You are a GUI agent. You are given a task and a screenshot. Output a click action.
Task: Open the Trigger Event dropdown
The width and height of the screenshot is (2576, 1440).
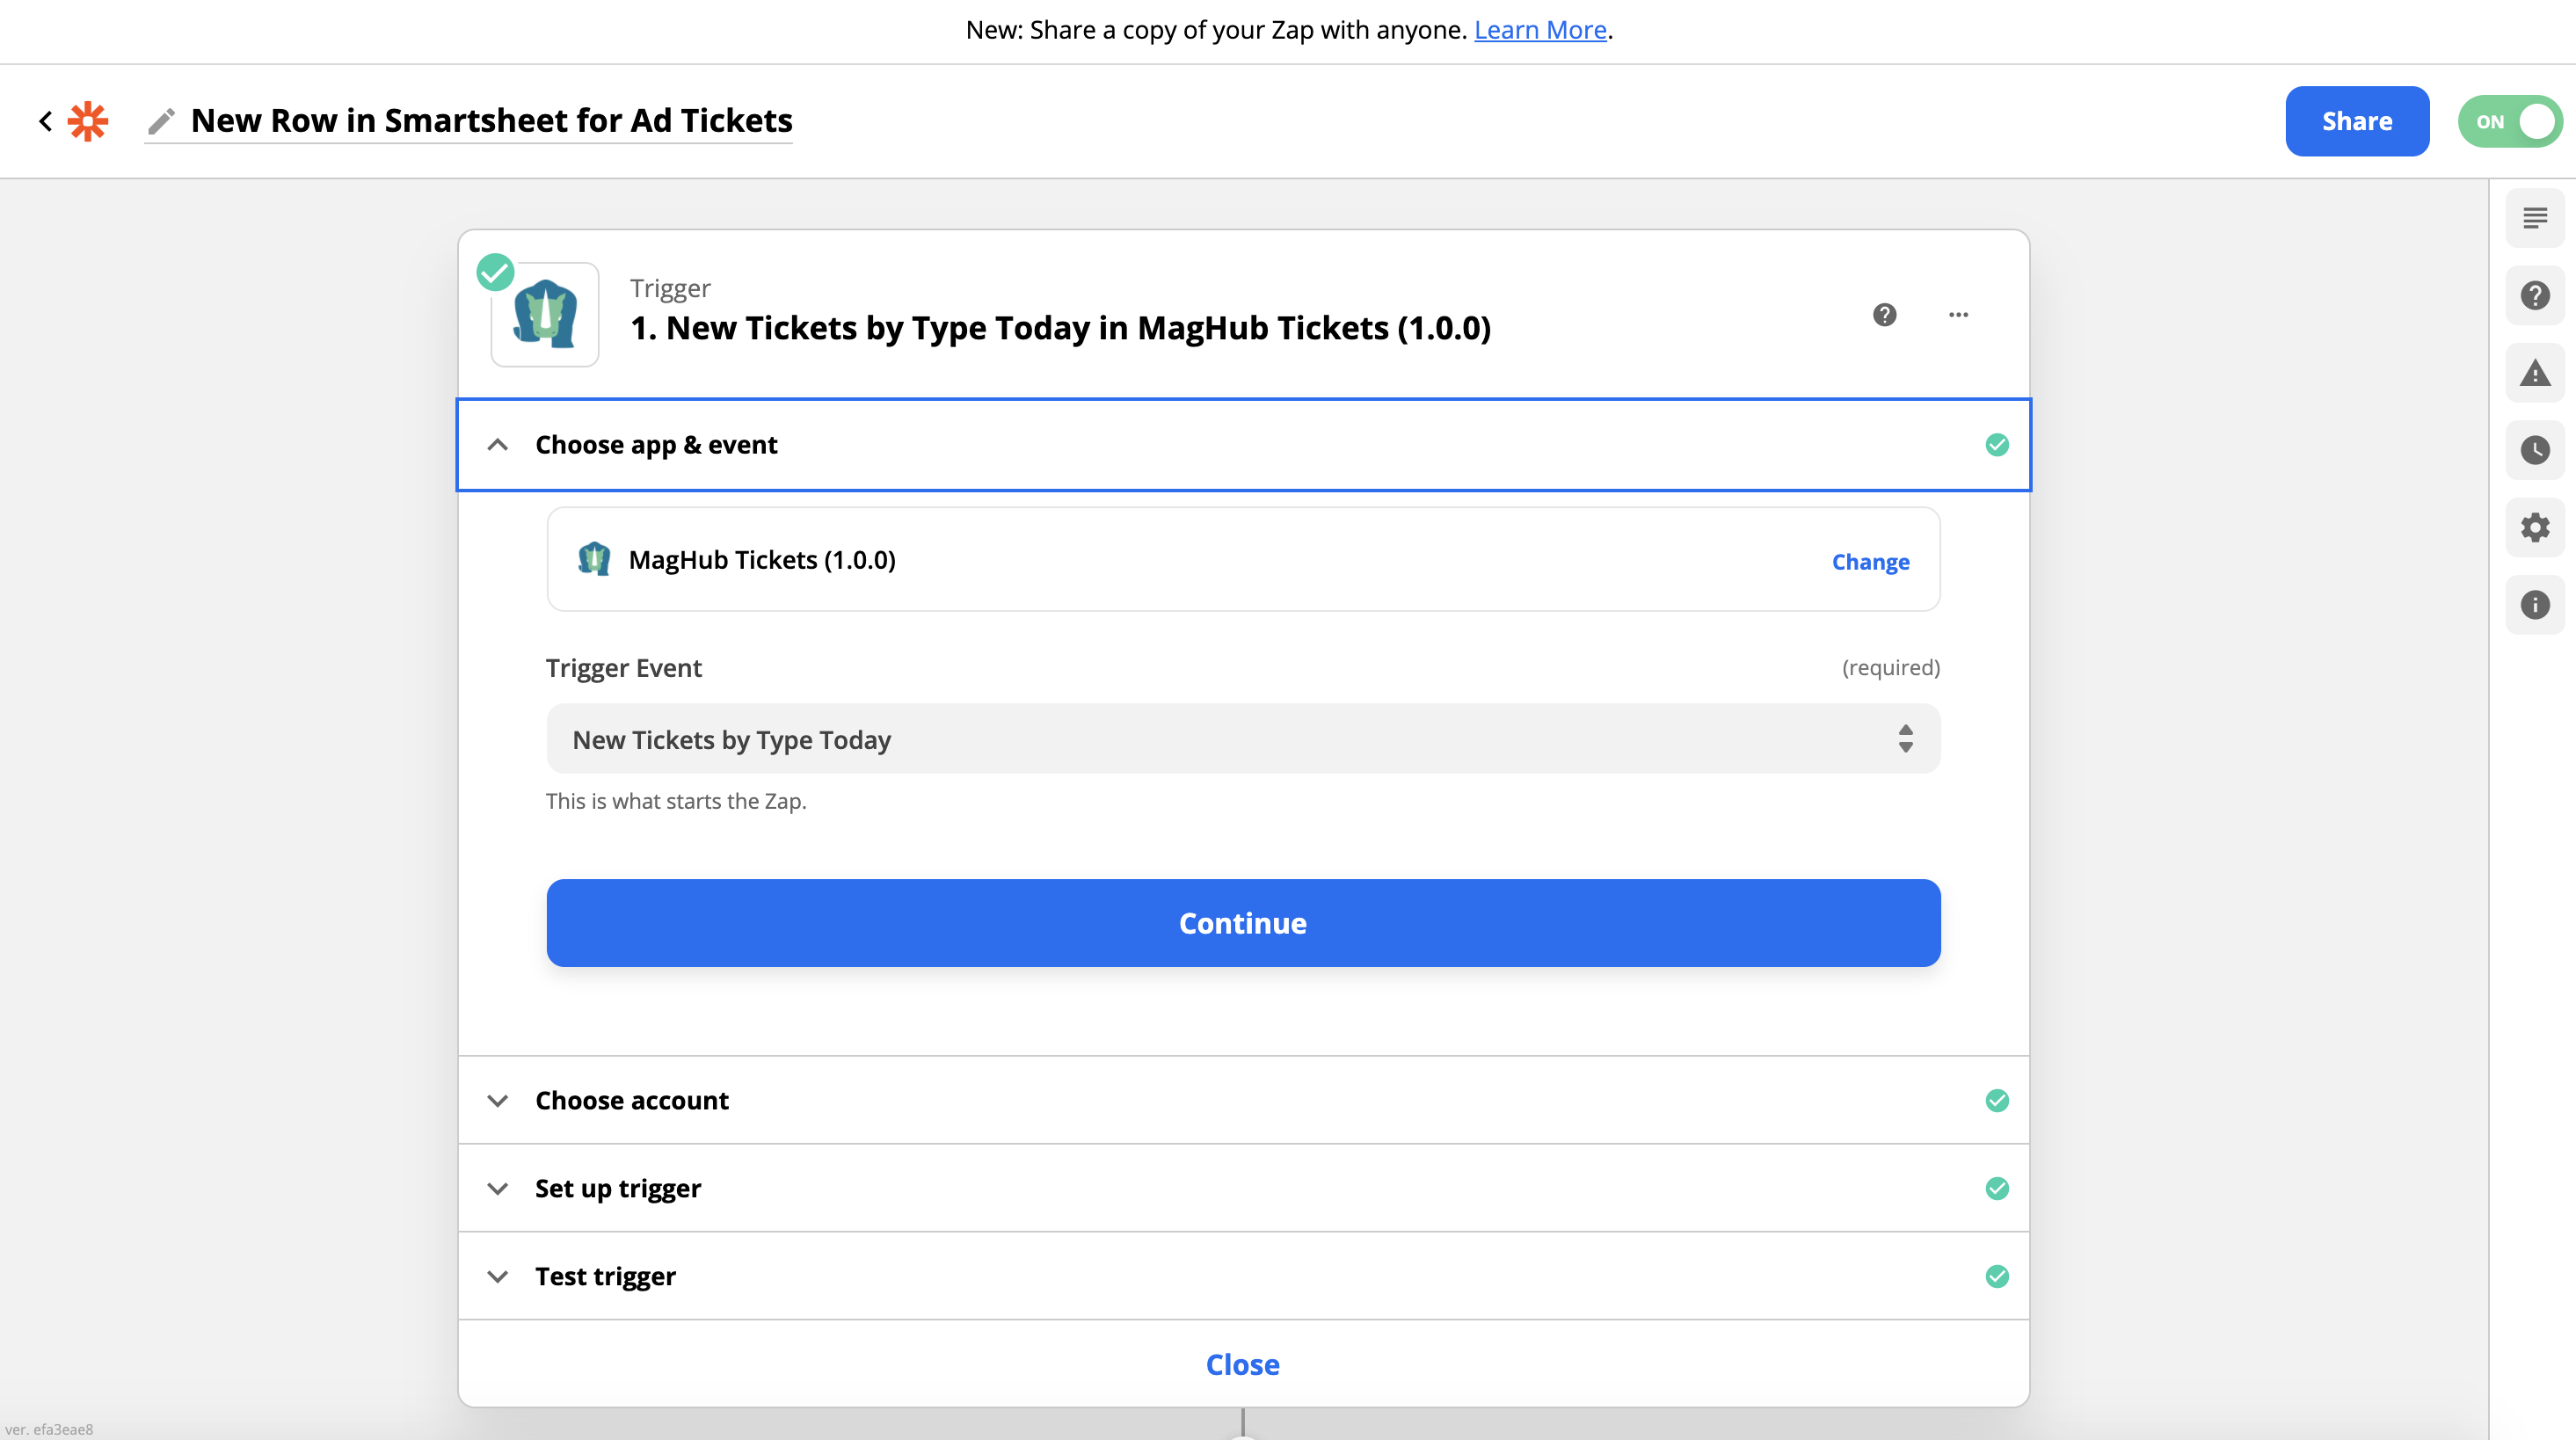click(x=1243, y=739)
